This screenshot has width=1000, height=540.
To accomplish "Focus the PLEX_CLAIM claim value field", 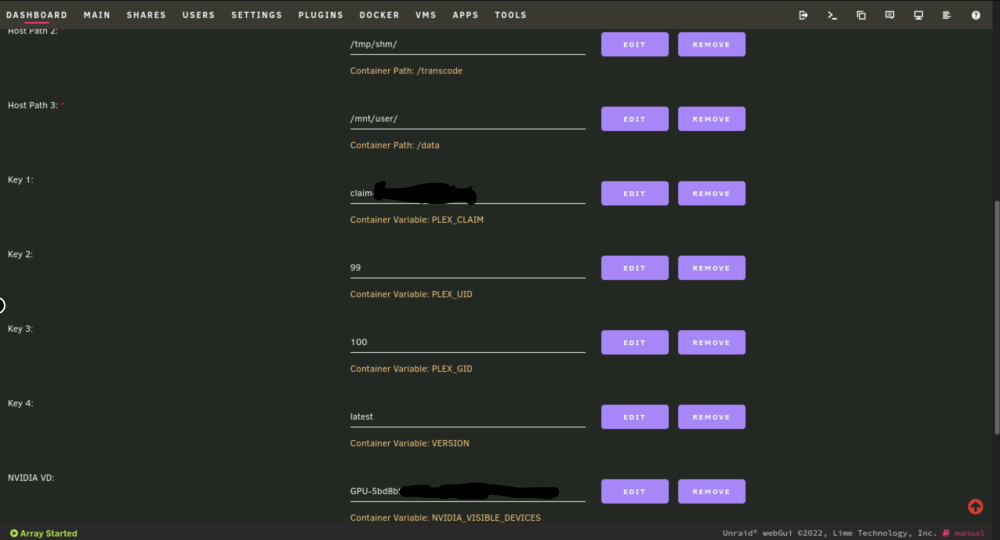I will 467,193.
